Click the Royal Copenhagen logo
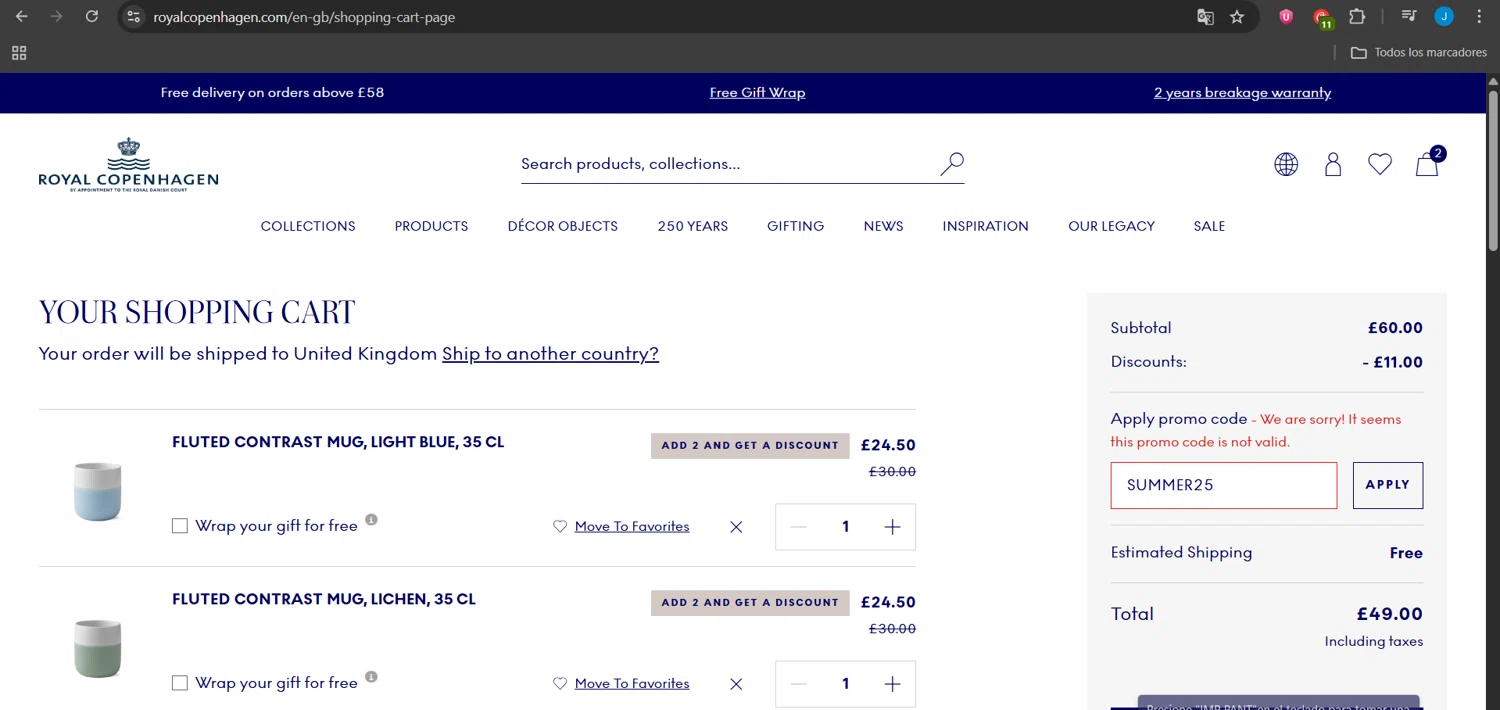Image resolution: width=1500 pixels, height=710 pixels. pyautogui.click(x=128, y=164)
